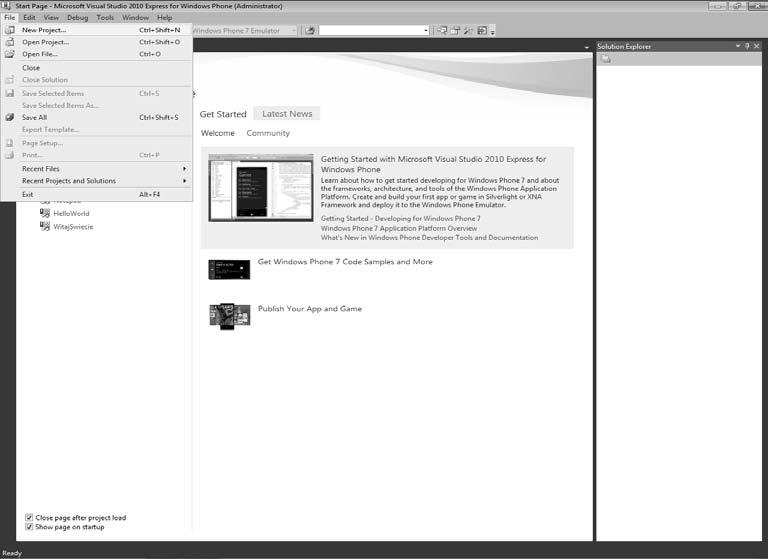This screenshot has width=768, height=559.
Task: Switch to the Latest News tab
Action: (287, 114)
